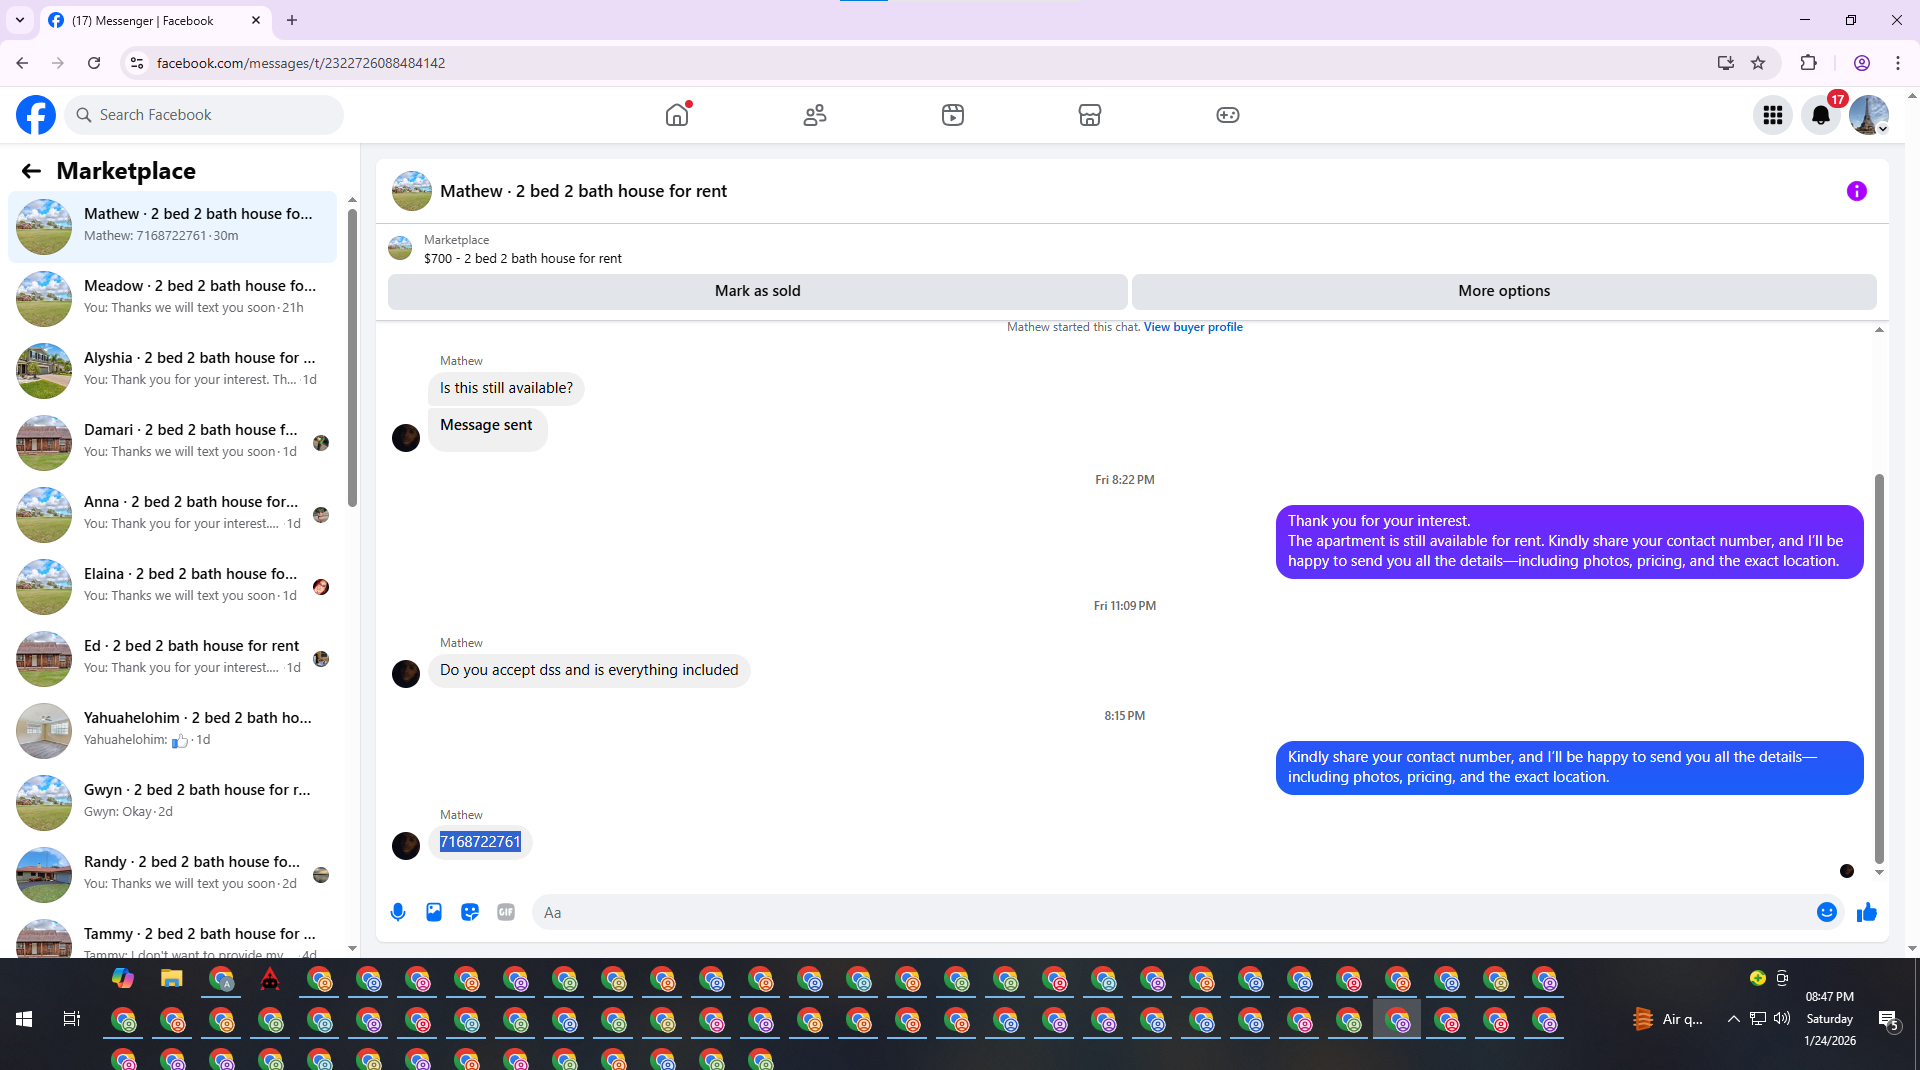The height and width of the screenshot is (1070, 1920).
Task: Select the Damari conversation
Action: pos(172,443)
